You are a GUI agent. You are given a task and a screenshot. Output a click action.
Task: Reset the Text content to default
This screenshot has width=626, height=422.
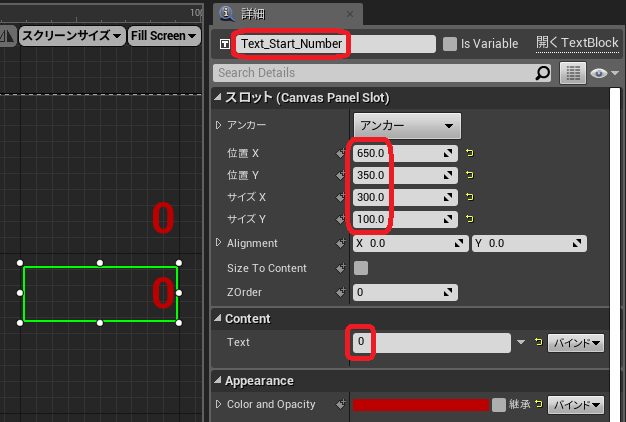click(x=539, y=342)
